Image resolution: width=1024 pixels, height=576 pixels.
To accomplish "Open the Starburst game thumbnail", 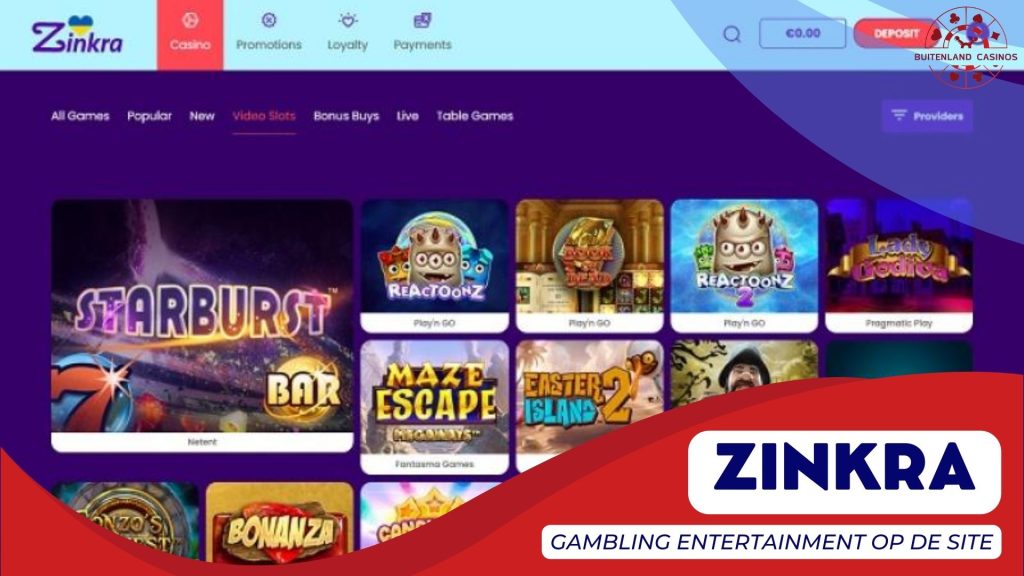I will click(202, 326).
